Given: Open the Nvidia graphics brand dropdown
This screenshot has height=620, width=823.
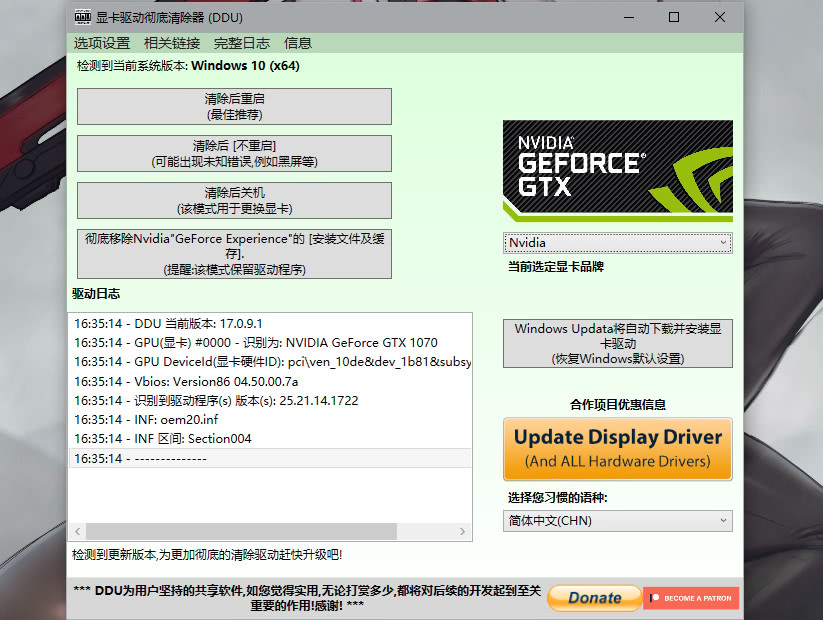Looking at the screenshot, I should click(618, 243).
